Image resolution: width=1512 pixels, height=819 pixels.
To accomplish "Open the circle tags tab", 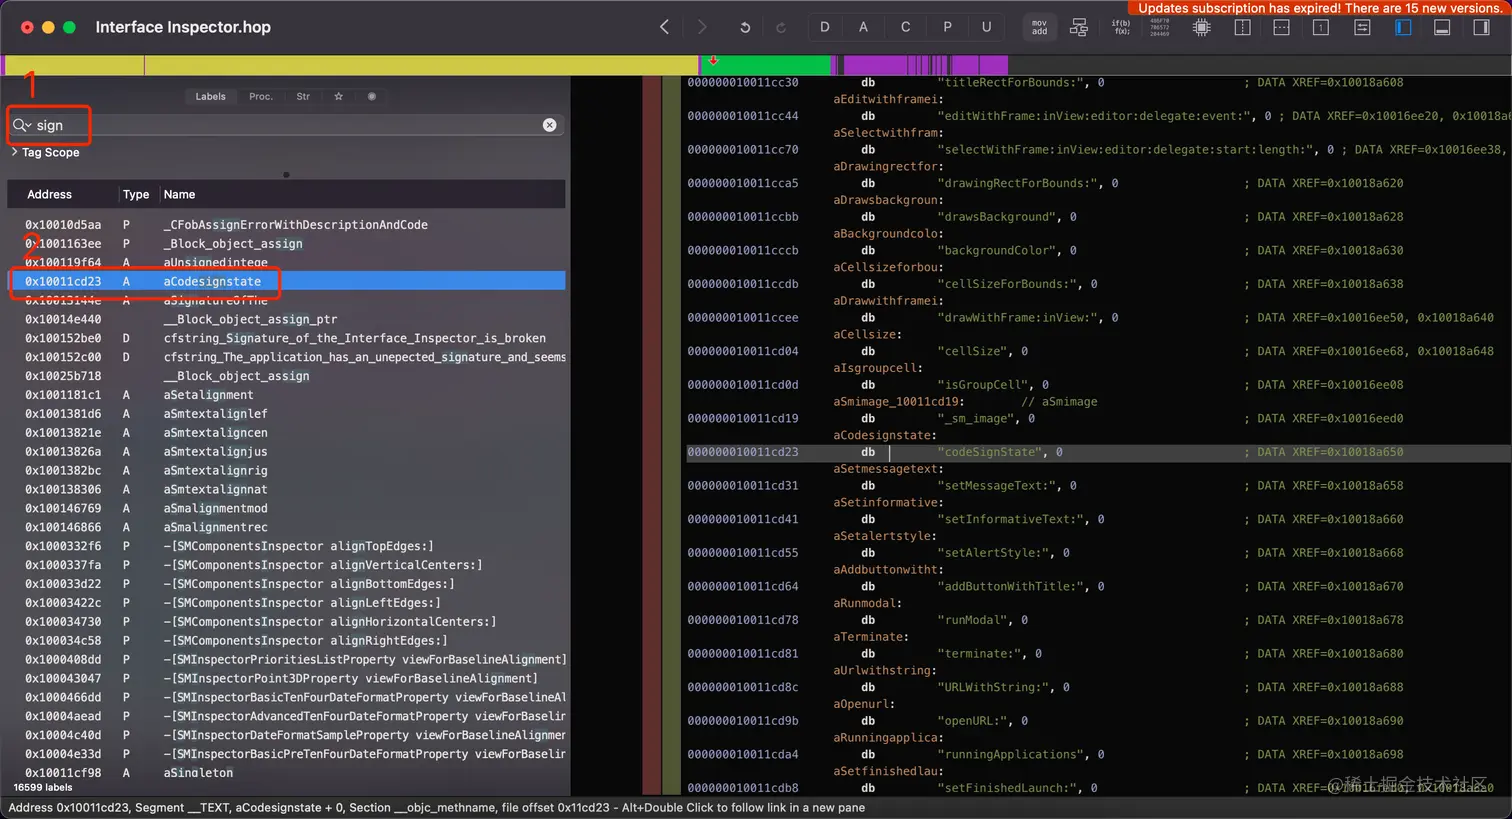I will (x=372, y=97).
